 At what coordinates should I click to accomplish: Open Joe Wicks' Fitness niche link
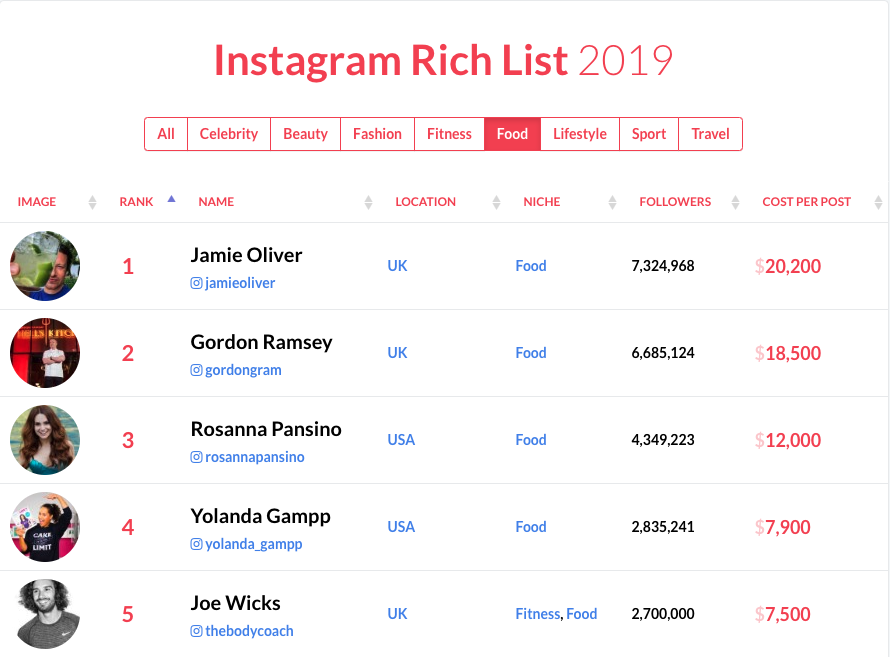[x=538, y=614]
